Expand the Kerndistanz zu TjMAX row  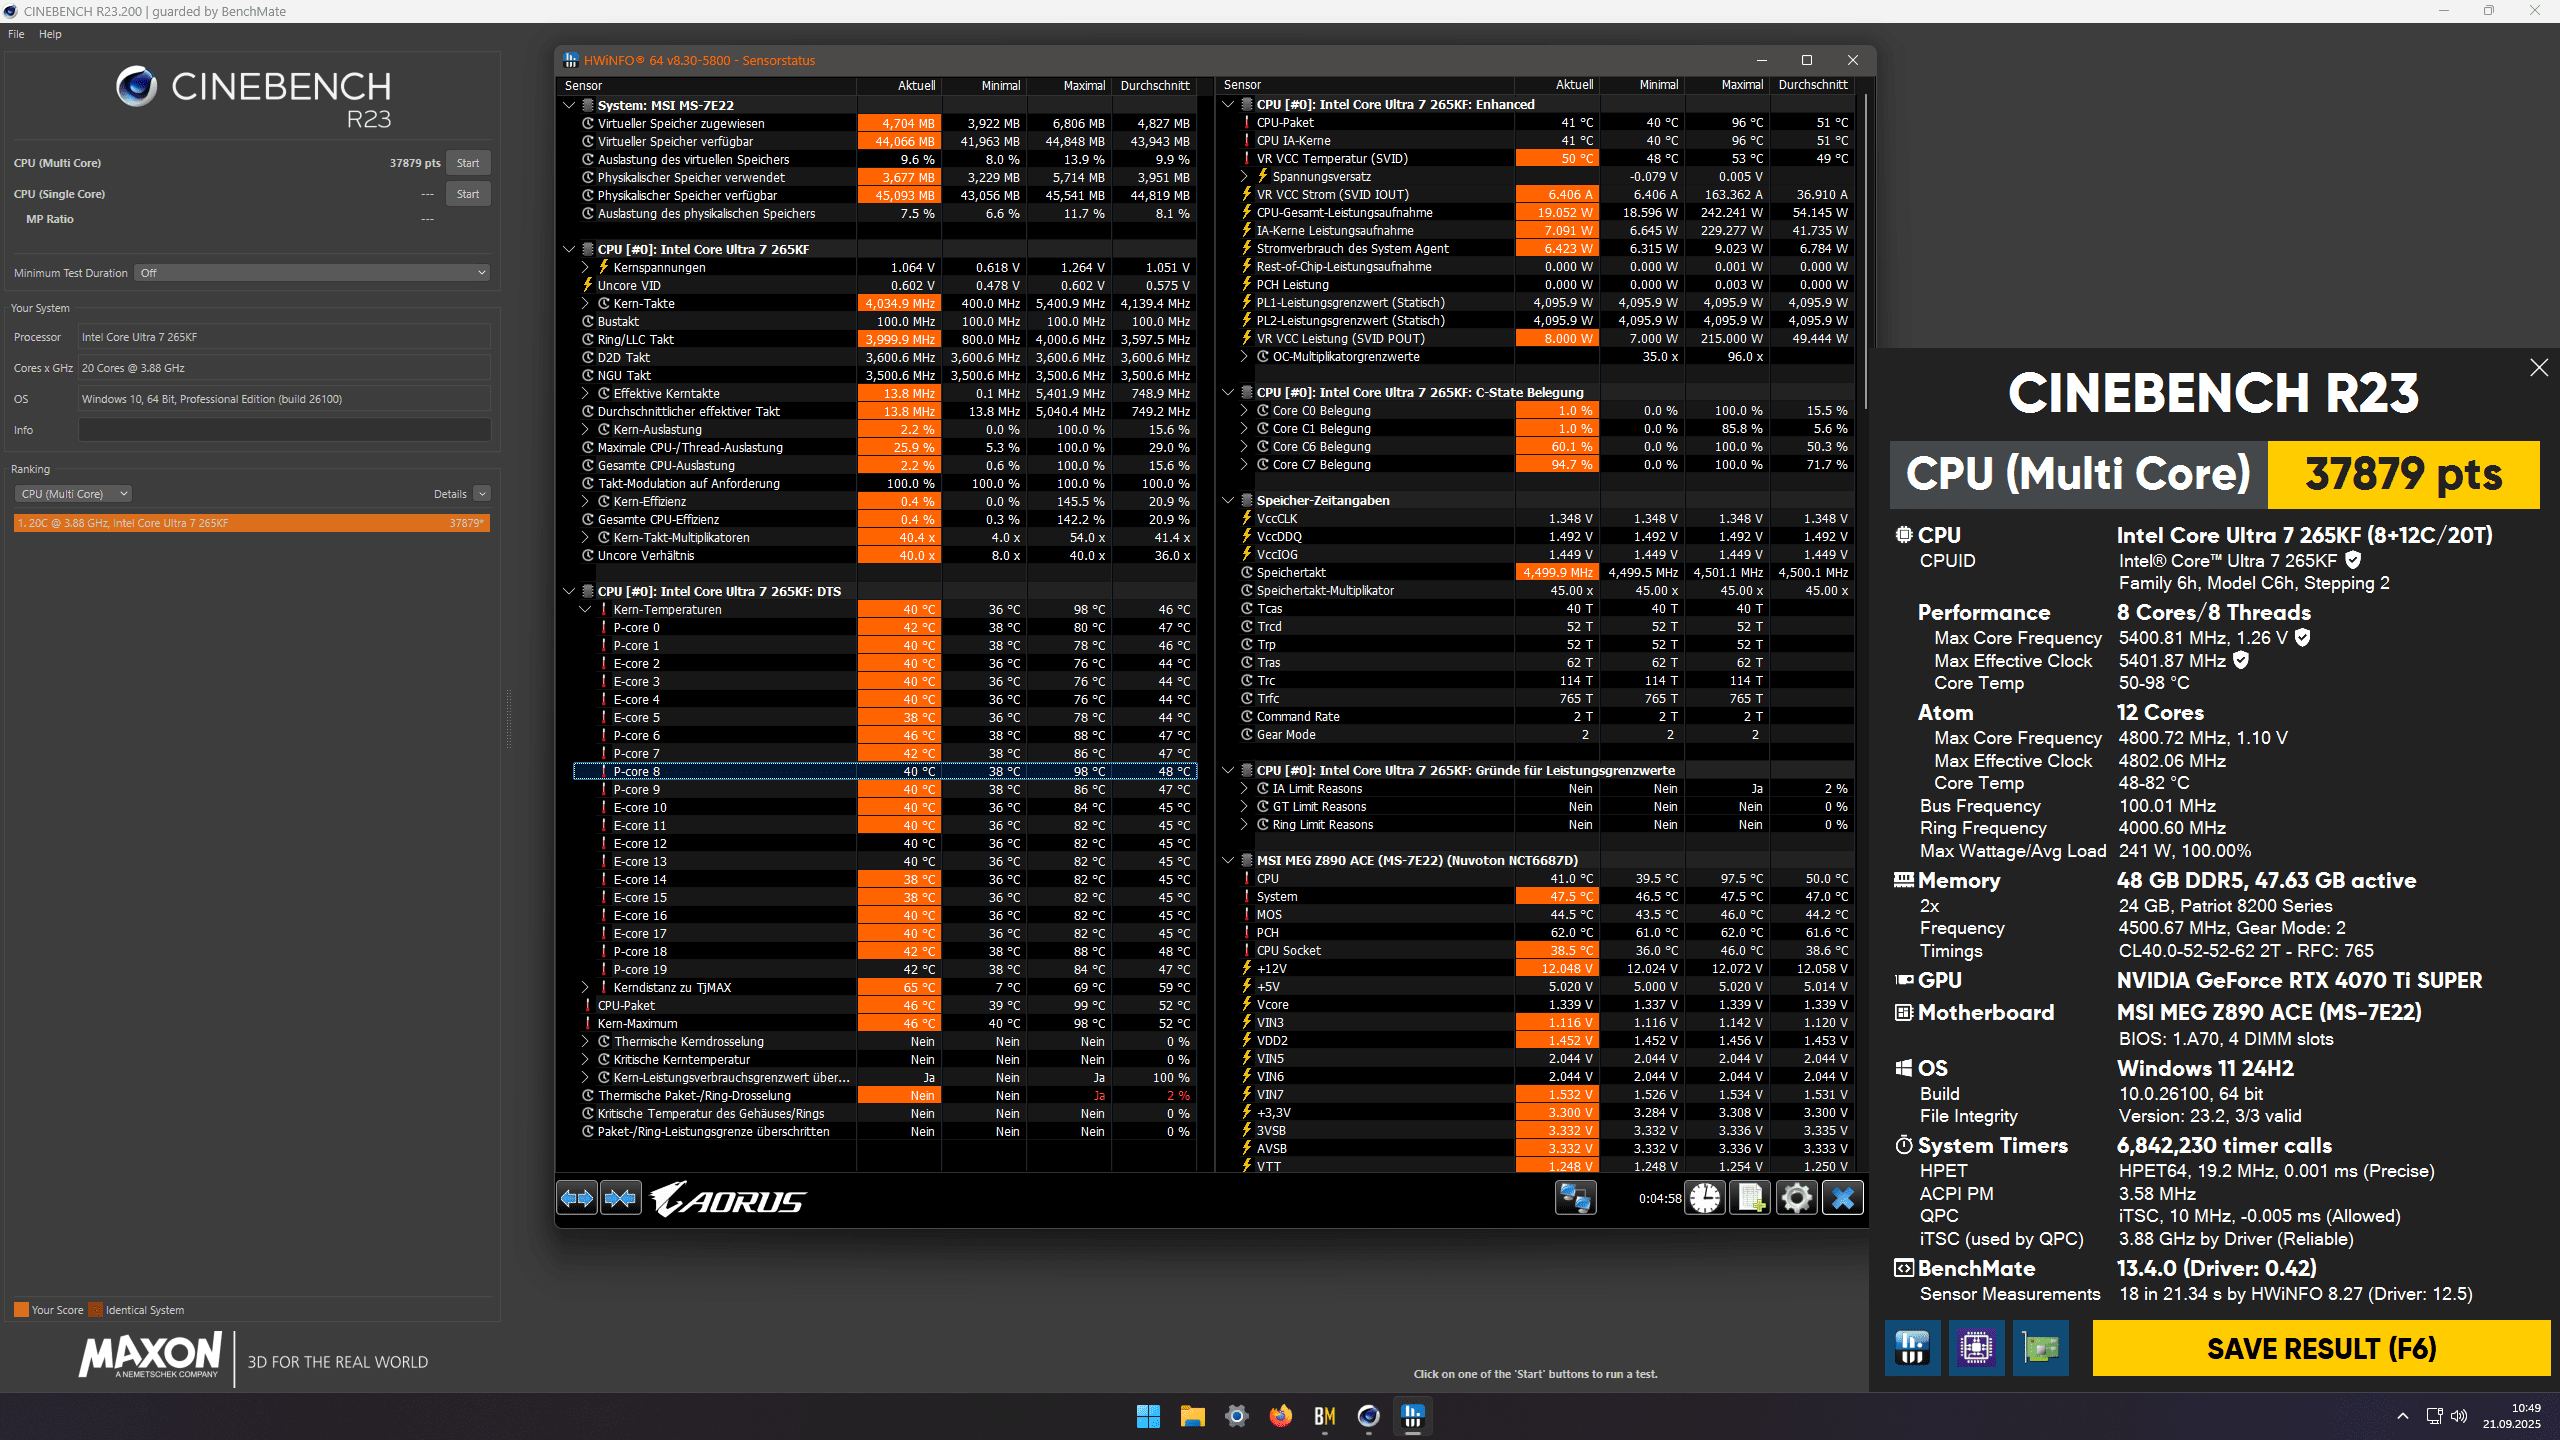point(586,988)
